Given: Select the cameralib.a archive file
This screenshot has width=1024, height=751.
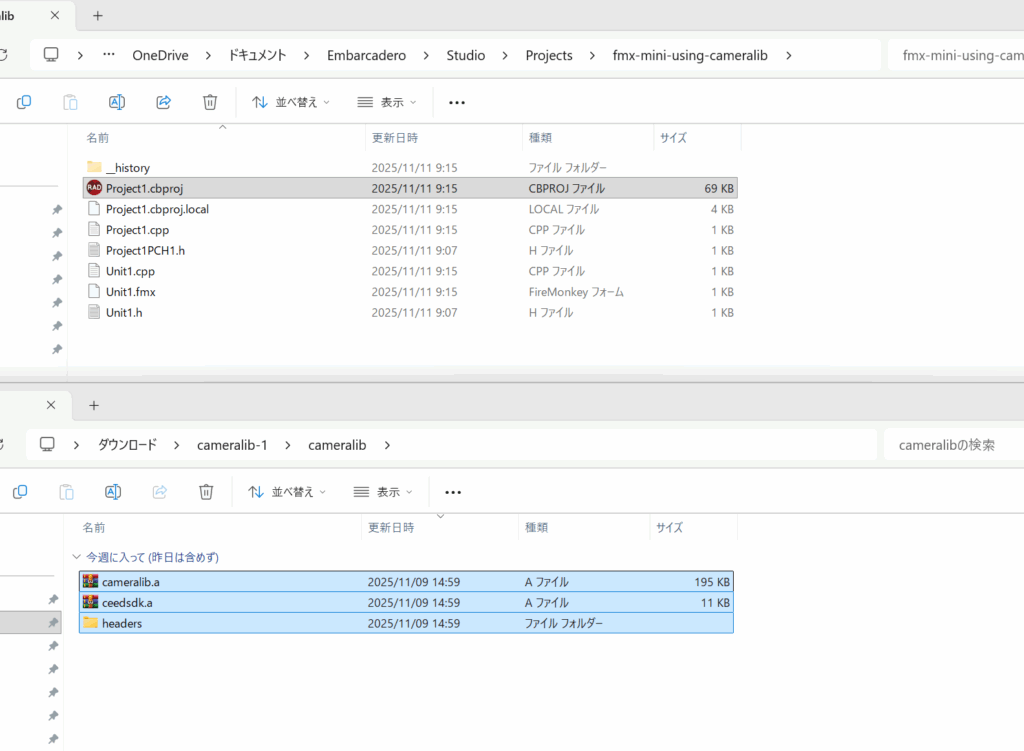Looking at the screenshot, I should [131, 582].
